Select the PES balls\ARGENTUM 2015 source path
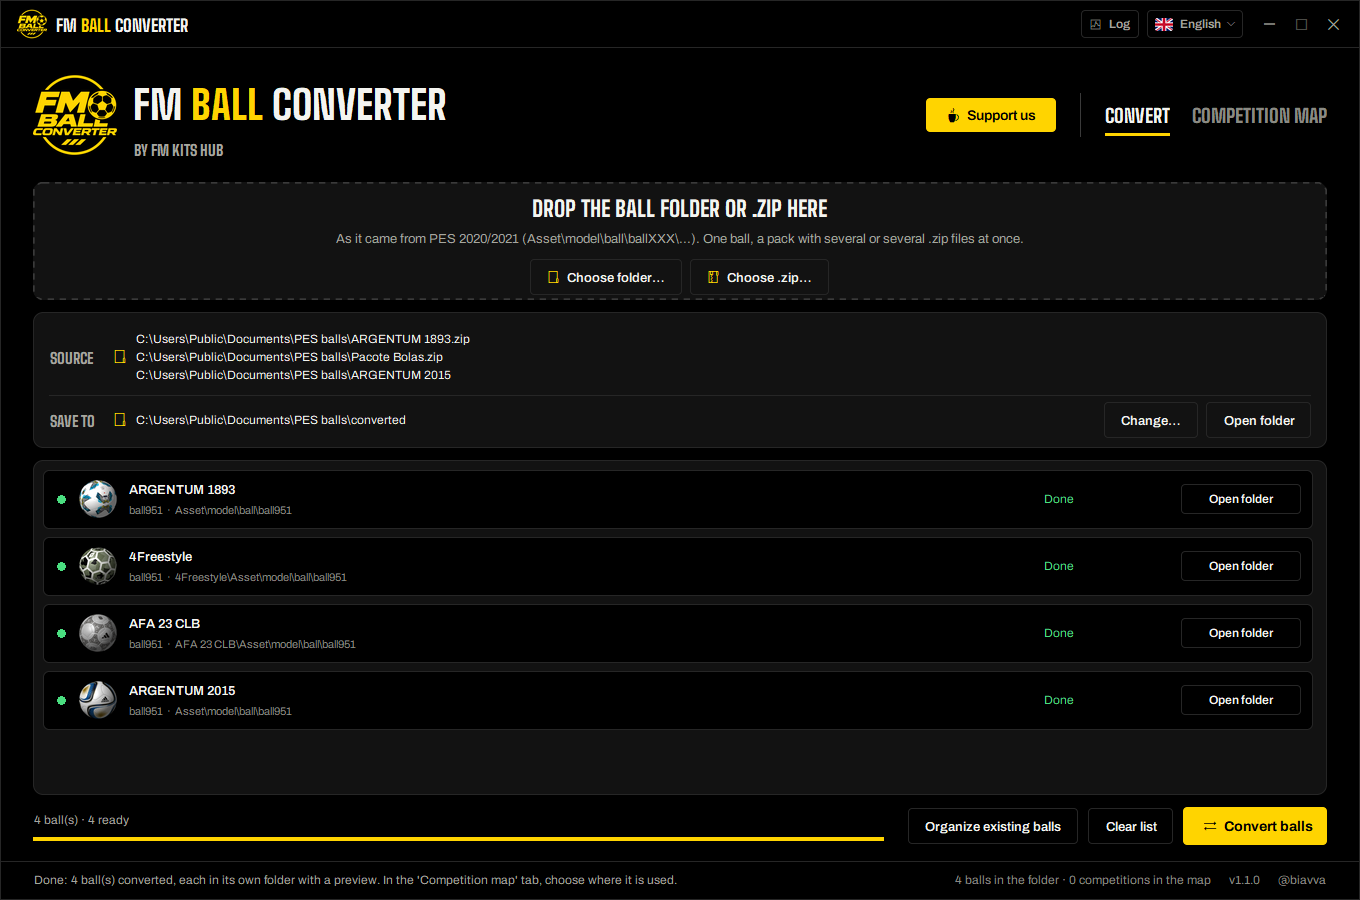Viewport: 1360px width, 900px height. click(x=293, y=375)
